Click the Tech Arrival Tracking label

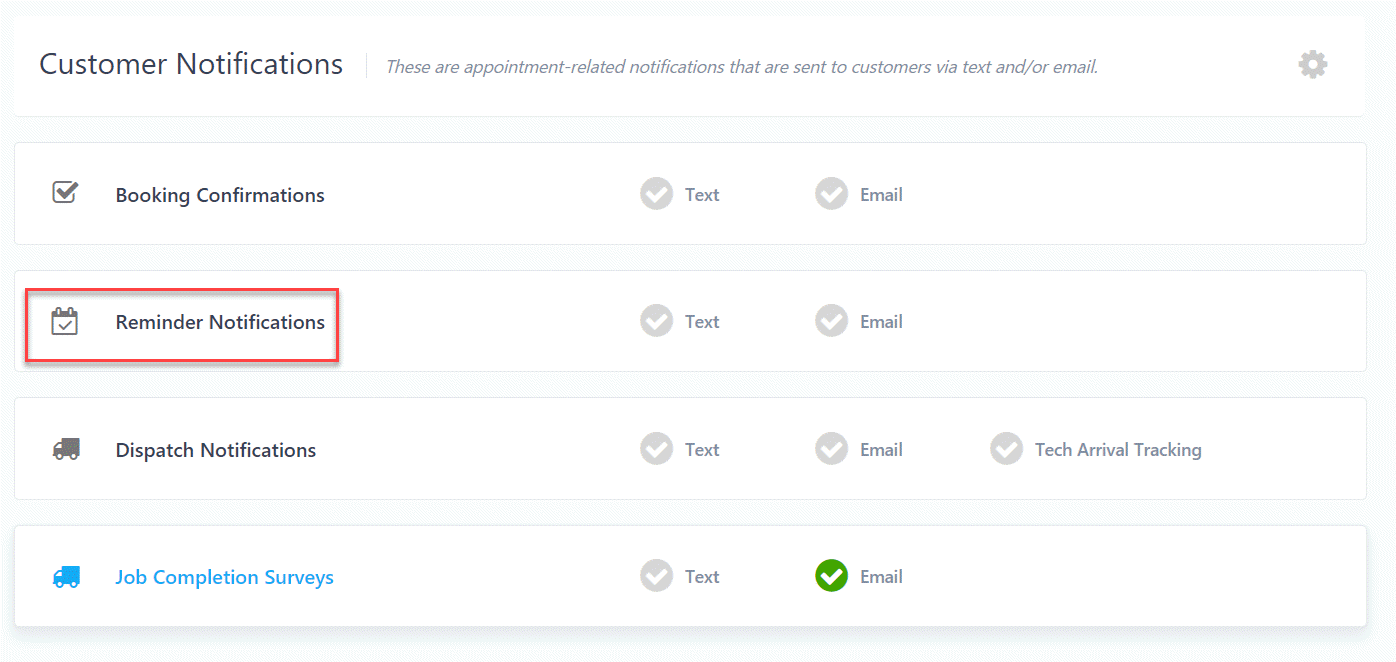coord(1118,450)
